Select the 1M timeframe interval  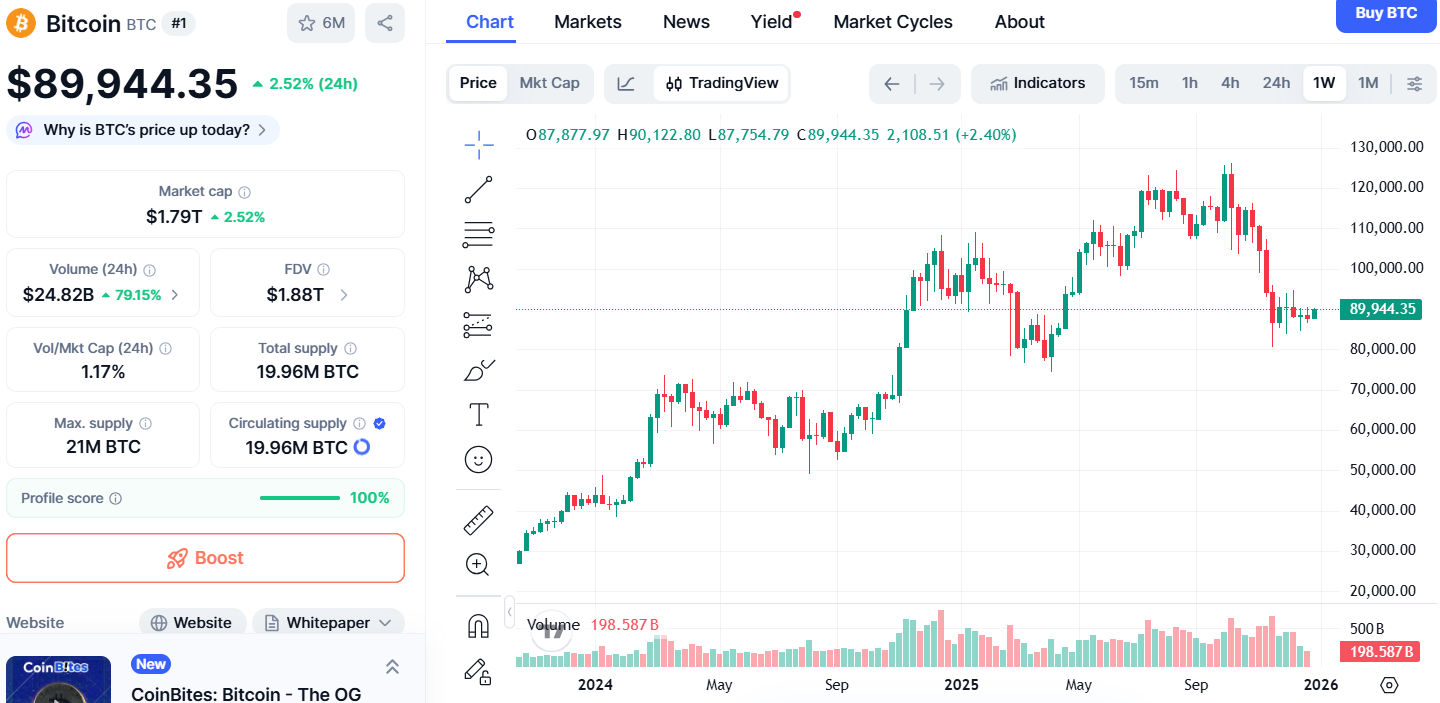click(x=1368, y=83)
